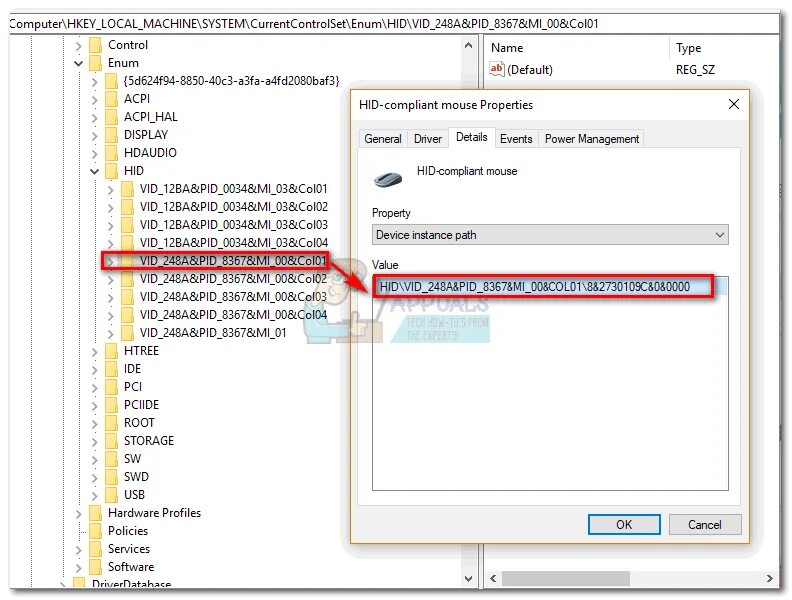Click the PCI folder icon
The image size is (792, 600).
(x=112, y=387)
